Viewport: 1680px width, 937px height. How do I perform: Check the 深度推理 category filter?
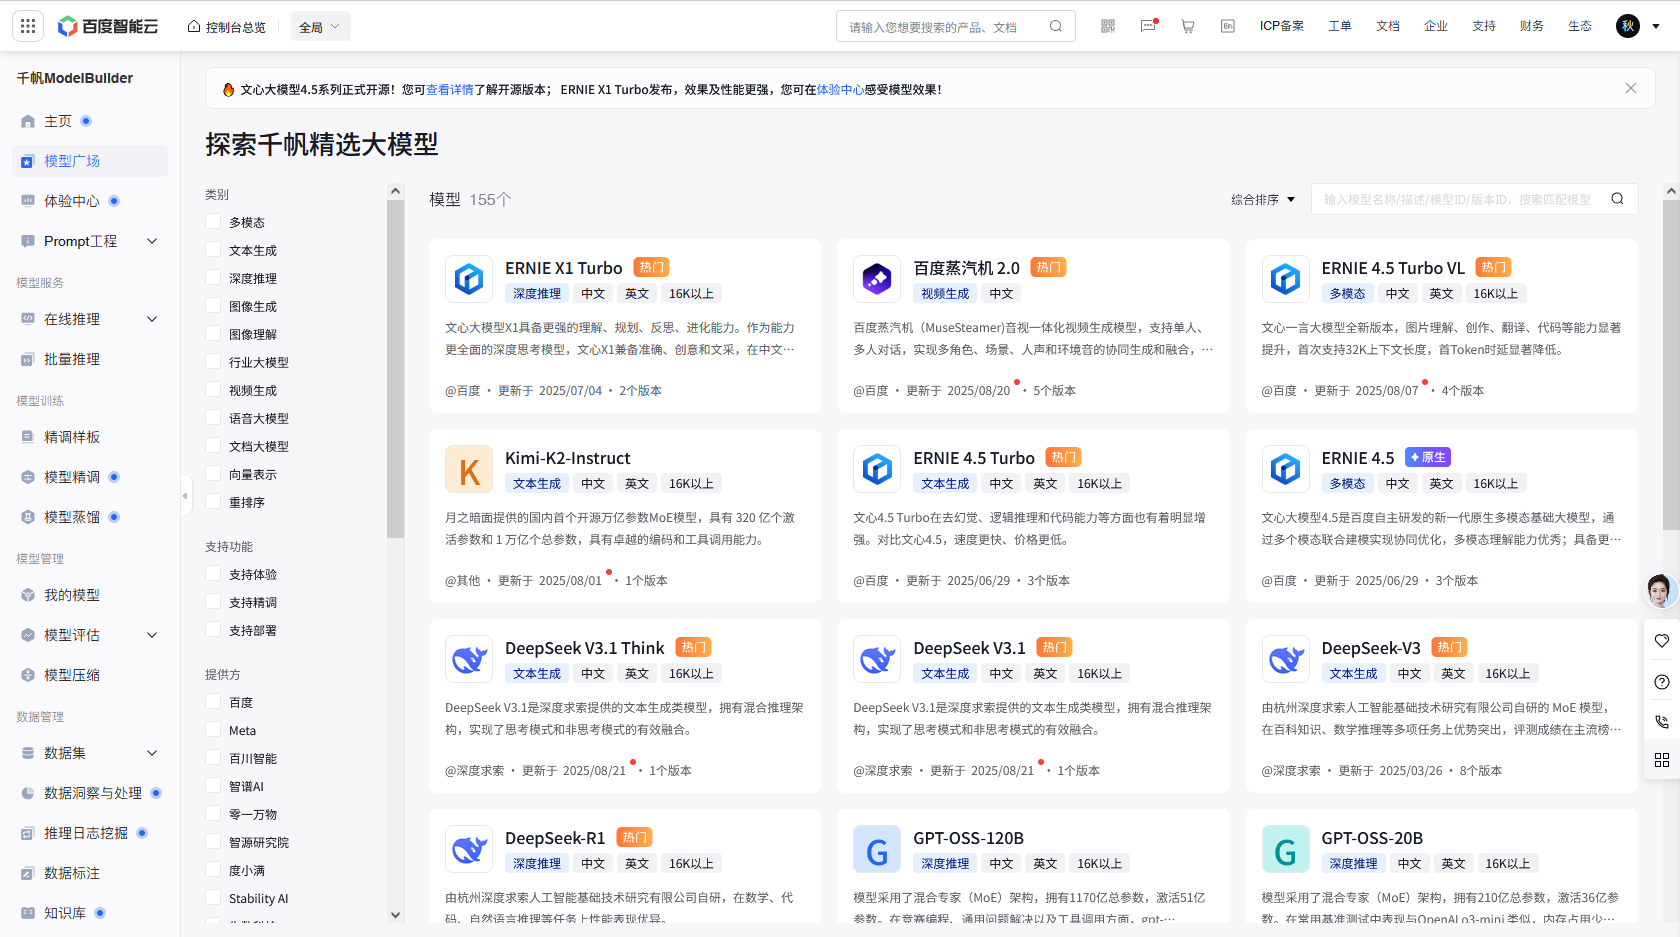pos(213,278)
